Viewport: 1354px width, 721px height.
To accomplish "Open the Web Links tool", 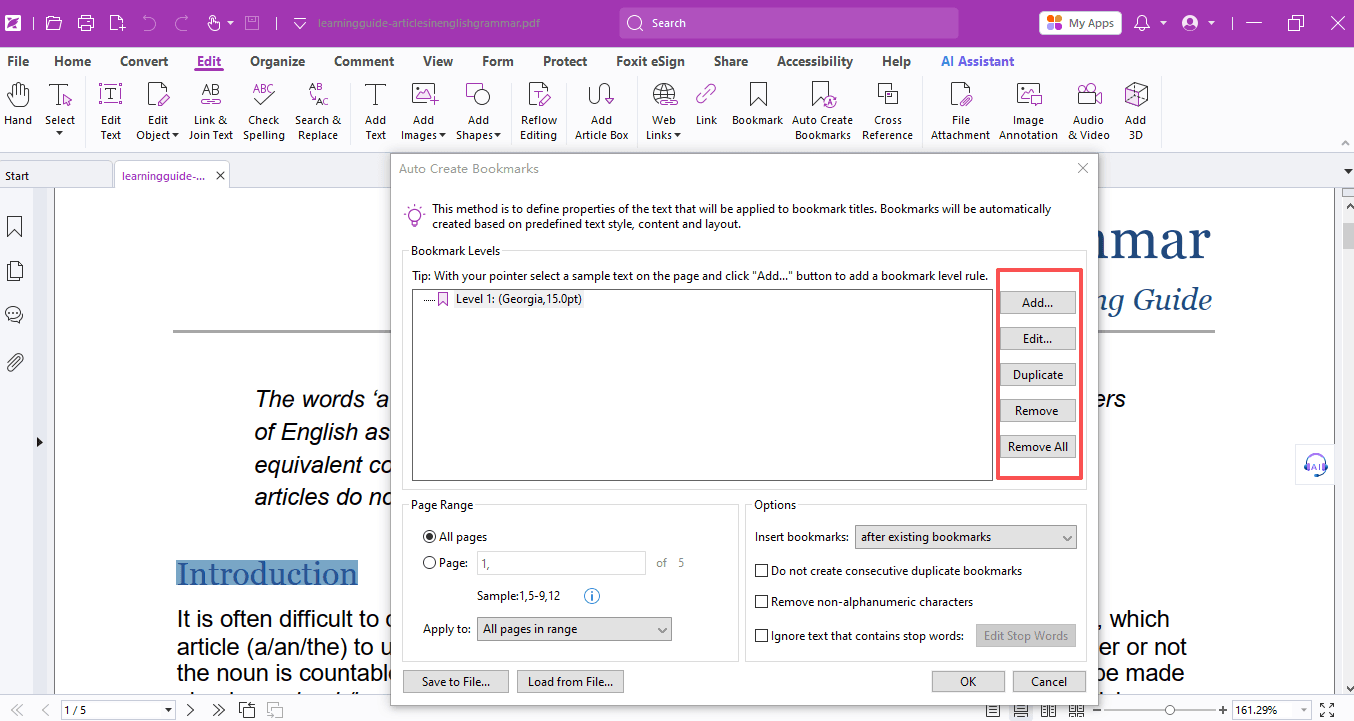I will pyautogui.click(x=664, y=111).
